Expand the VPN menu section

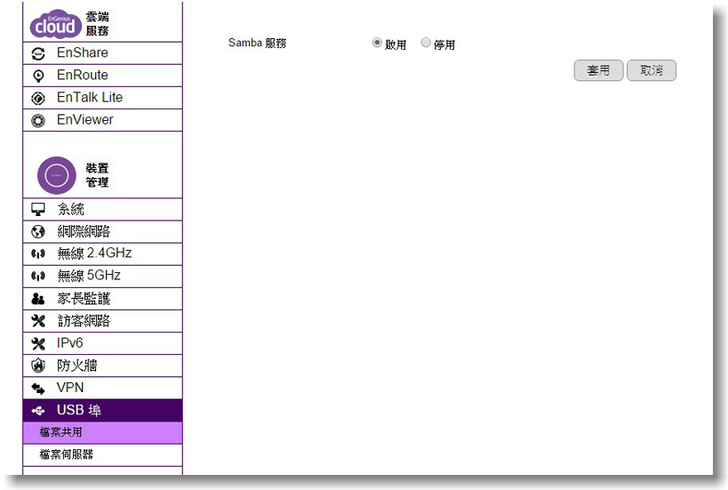coord(70,387)
